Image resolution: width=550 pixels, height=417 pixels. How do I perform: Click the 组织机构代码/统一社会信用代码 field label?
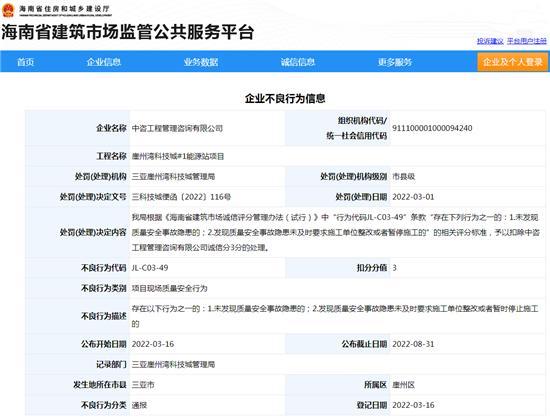[357, 128]
